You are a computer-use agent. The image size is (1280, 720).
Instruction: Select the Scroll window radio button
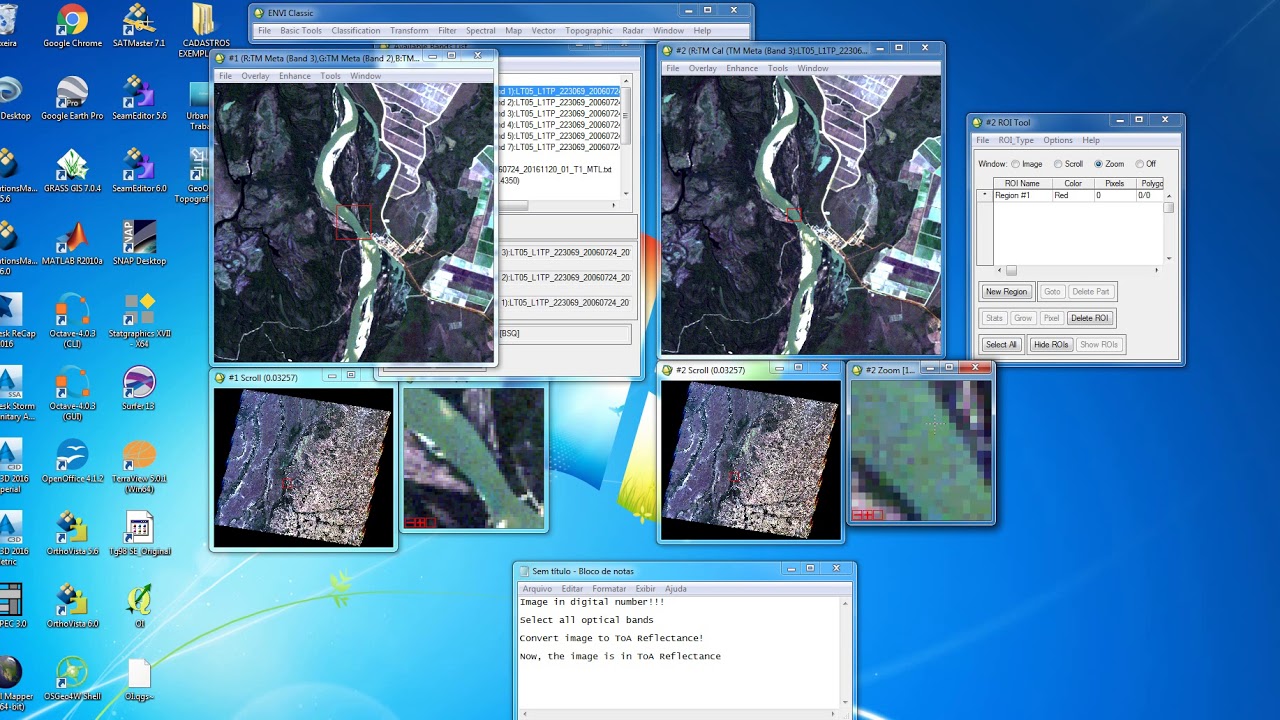pyautogui.click(x=1058, y=164)
